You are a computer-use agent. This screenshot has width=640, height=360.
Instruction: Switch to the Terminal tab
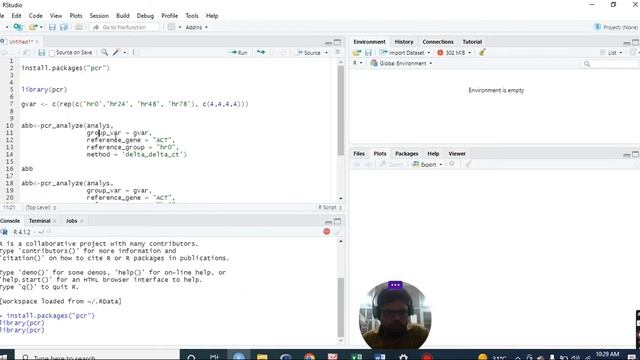click(x=40, y=221)
